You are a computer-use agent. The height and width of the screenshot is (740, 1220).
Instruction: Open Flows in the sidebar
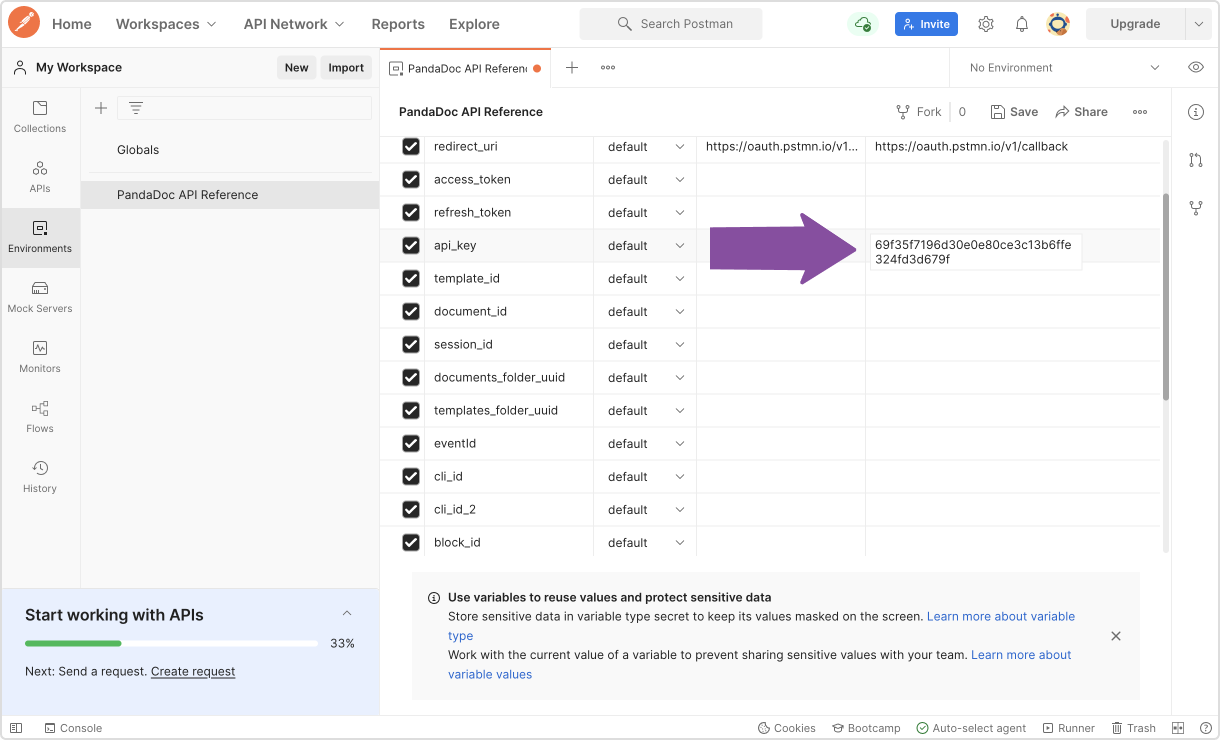pos(40,417)
